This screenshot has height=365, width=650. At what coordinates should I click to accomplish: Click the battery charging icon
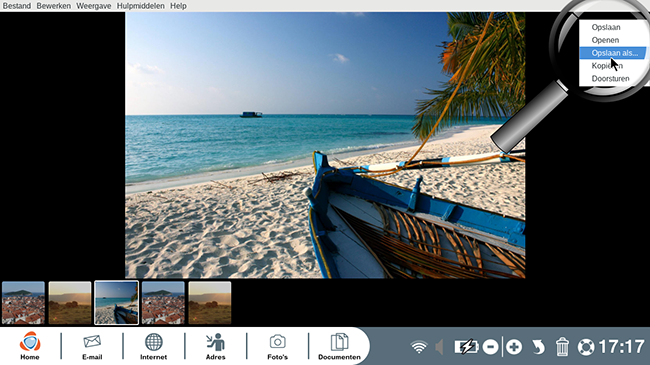(x=466, y=347)
